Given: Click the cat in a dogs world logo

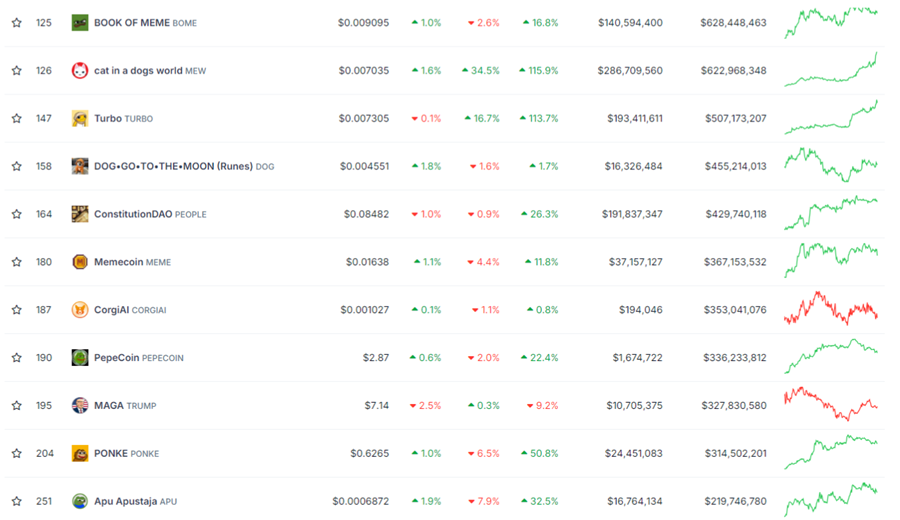Looking at the screenshot, I should tap(80, 71).
